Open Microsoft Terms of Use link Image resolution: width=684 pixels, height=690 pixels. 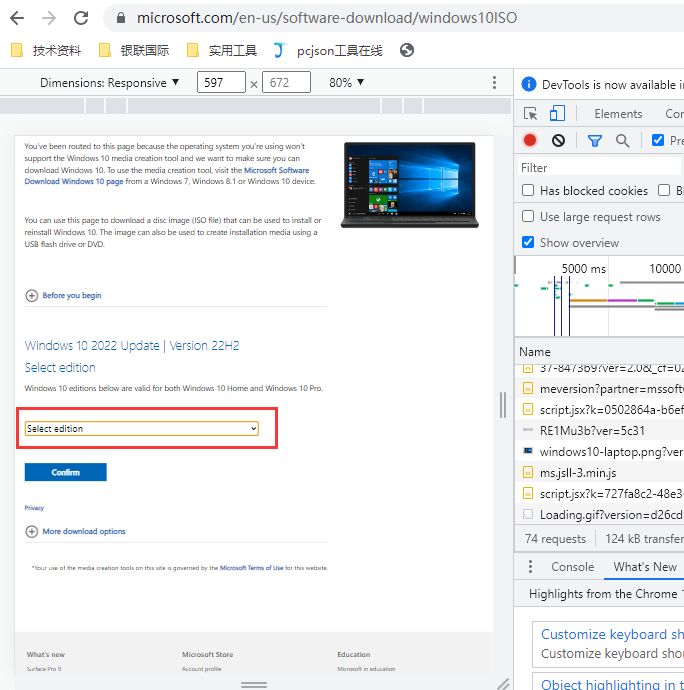[251, 568]
